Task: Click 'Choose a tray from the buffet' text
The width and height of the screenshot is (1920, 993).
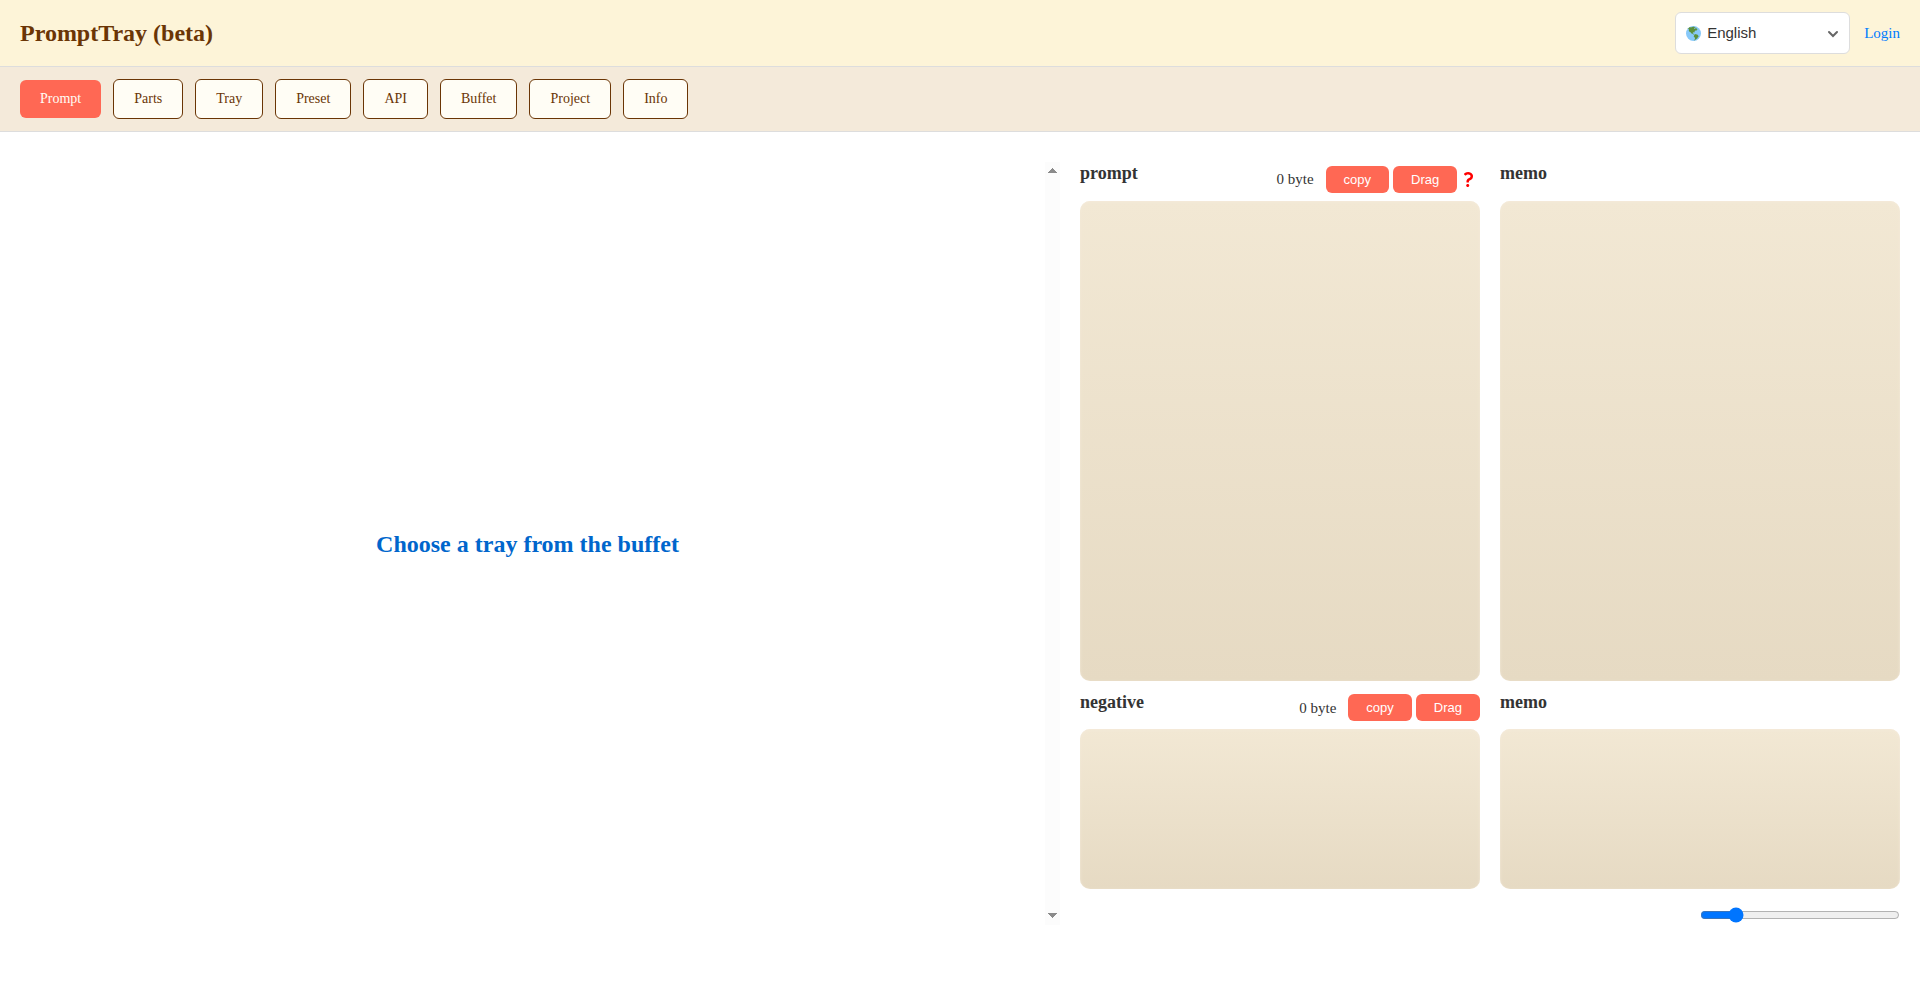Action: pyautogui.click(x=527, y=544)
